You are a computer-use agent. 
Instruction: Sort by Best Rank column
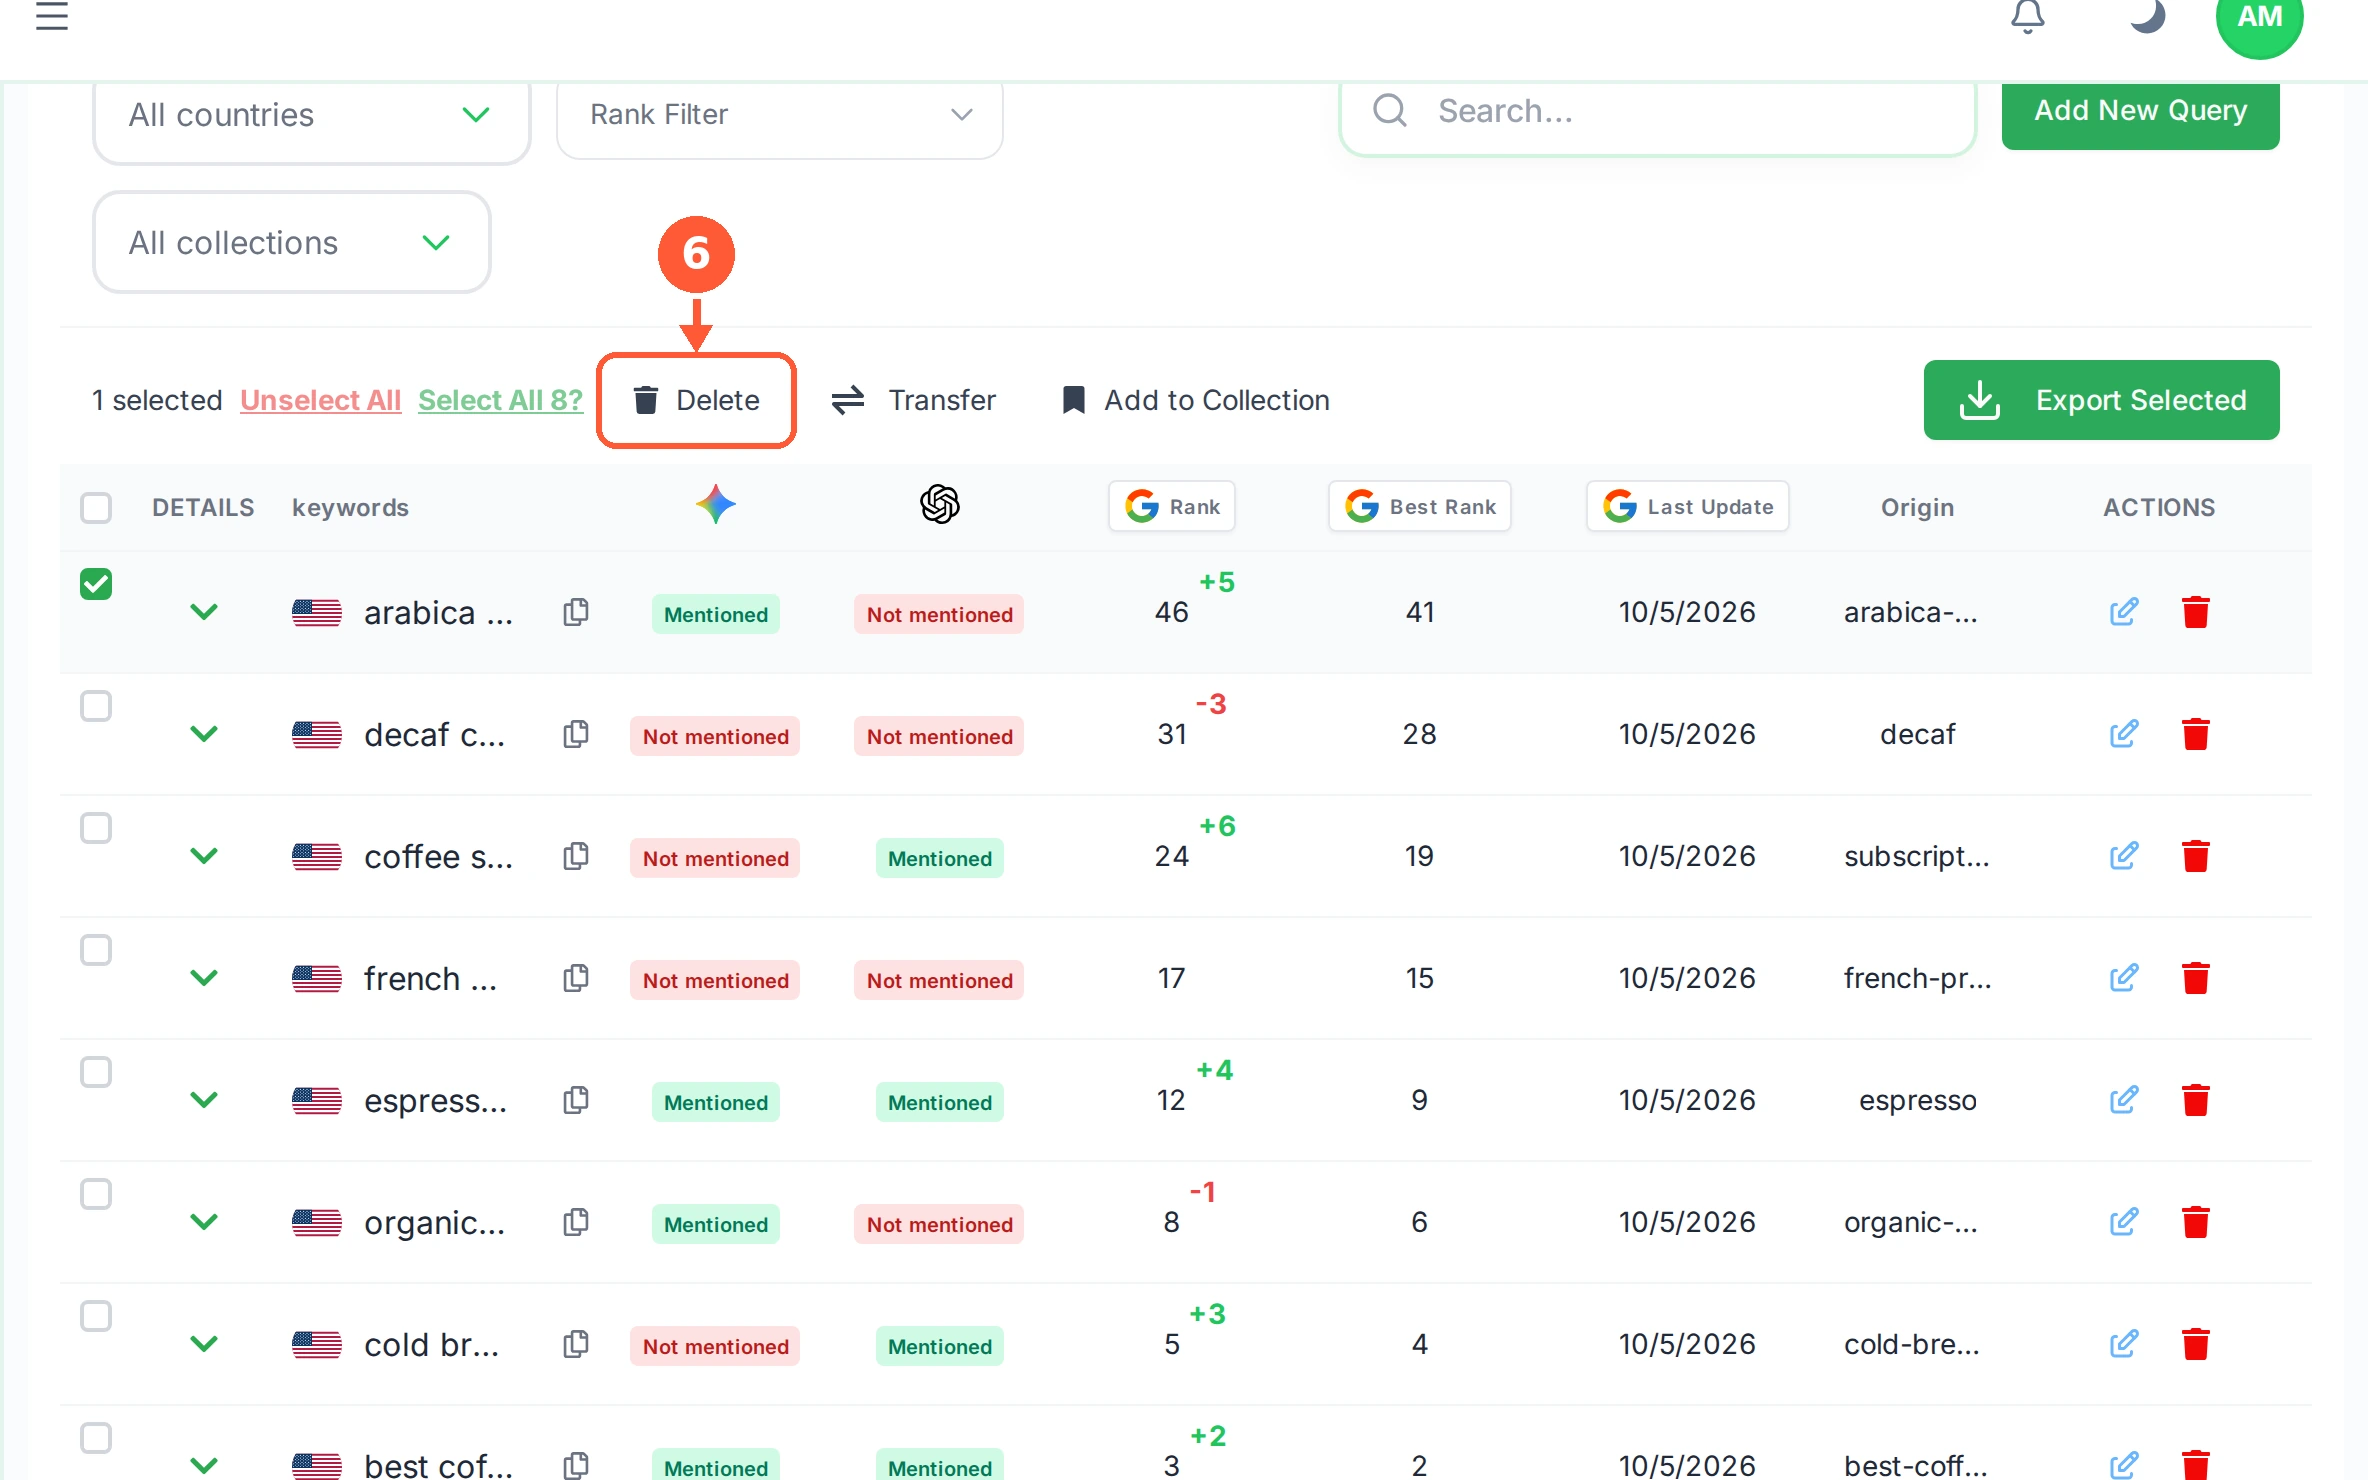click(1420, 506)
